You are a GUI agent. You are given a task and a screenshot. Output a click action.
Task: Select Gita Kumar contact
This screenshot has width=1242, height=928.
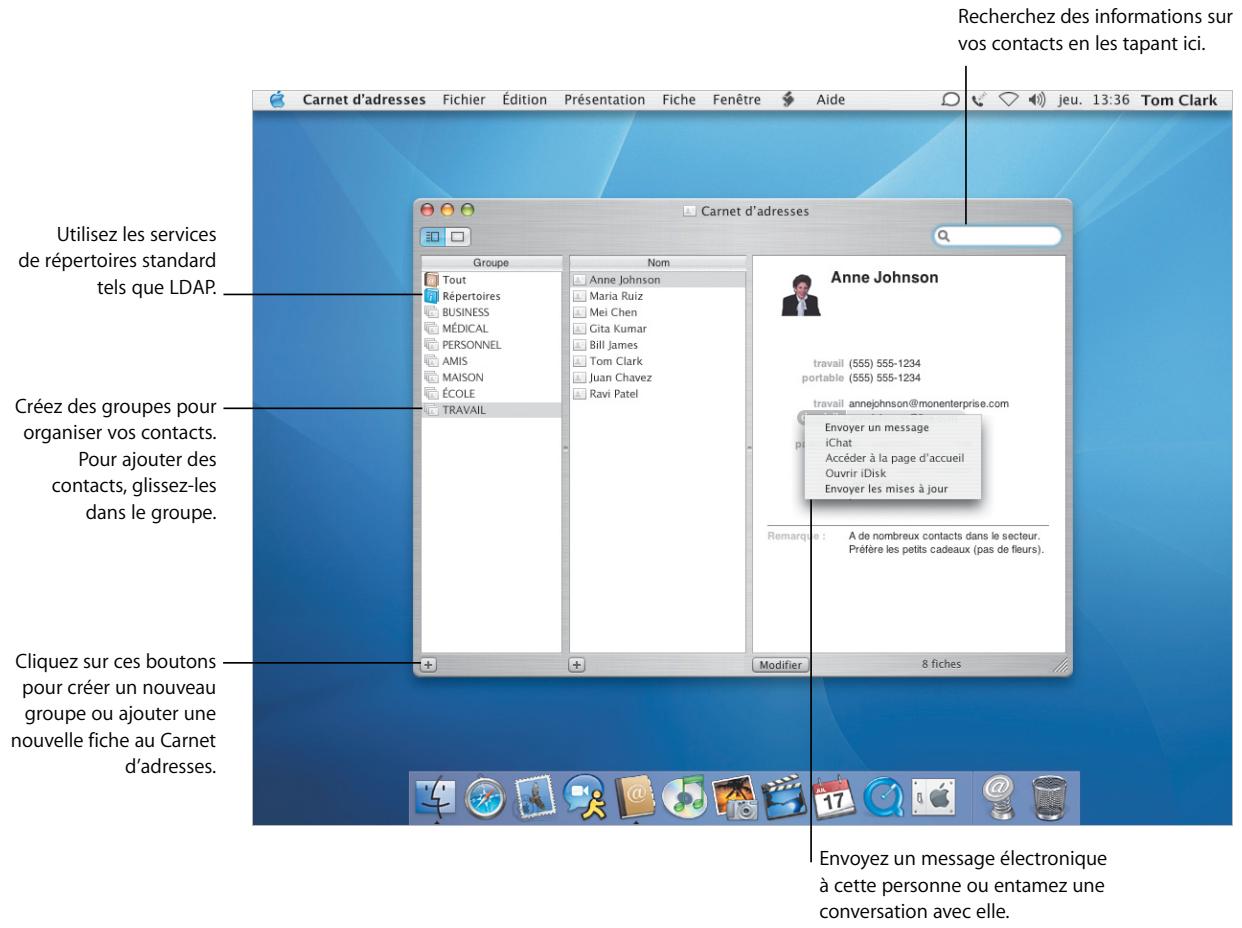(x=658, y=328)
